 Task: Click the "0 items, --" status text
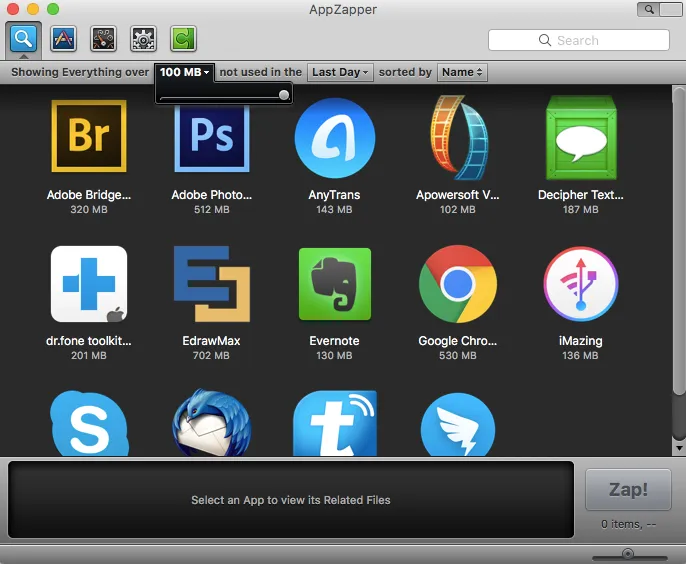pyautogui.click(x=628, y=524)
